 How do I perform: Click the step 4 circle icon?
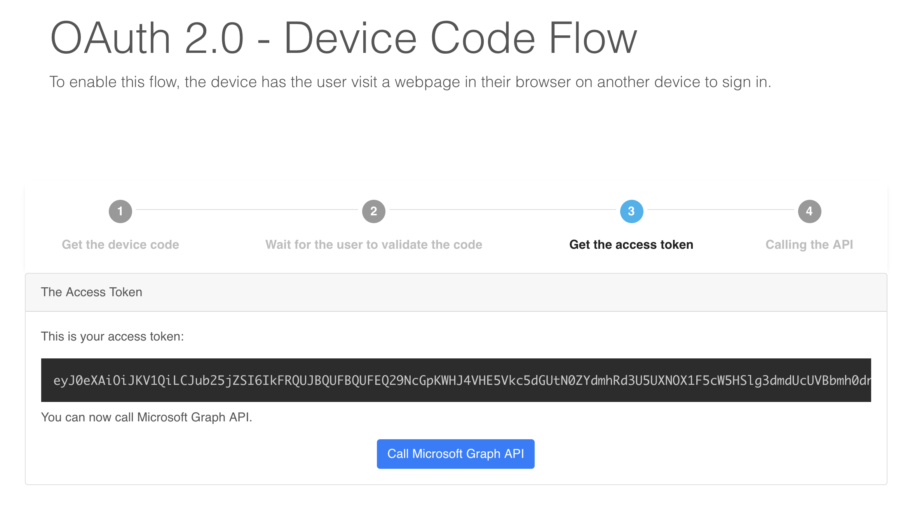[x=809, y=211]
